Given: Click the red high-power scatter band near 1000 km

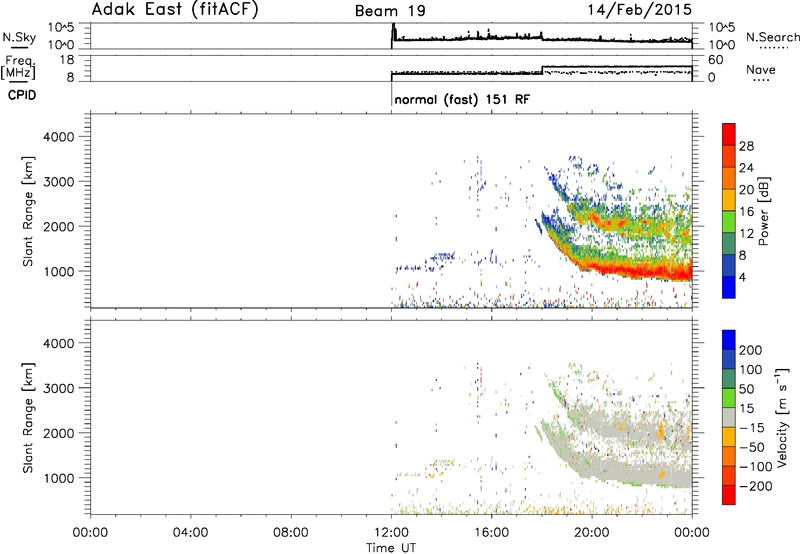Looking at the screenshot, I should pos(638,270).
